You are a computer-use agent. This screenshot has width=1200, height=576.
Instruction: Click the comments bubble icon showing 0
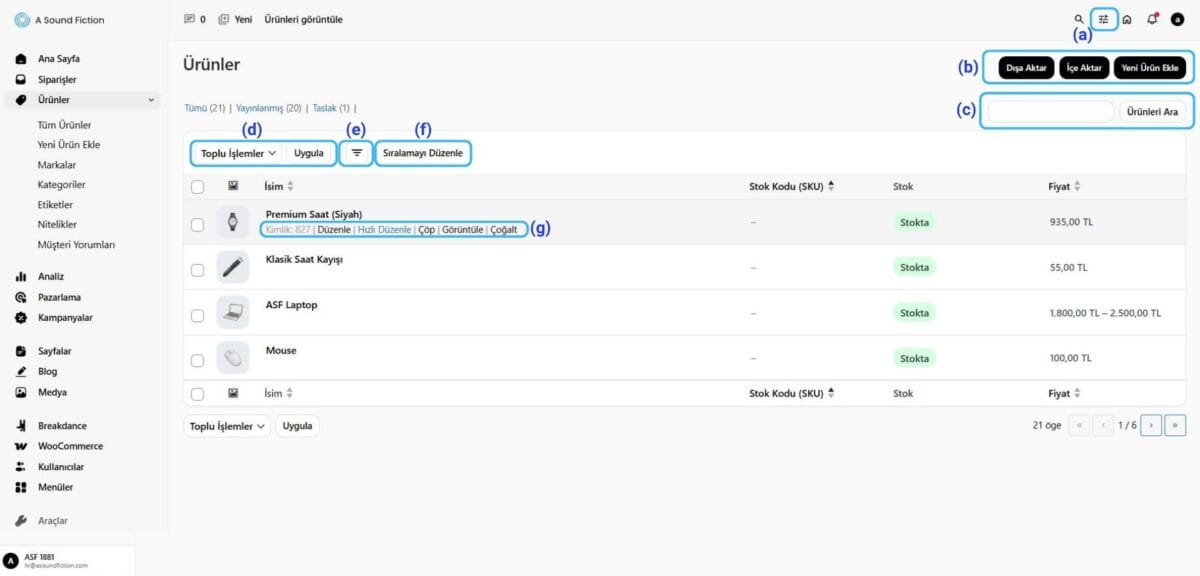(190, 19)
